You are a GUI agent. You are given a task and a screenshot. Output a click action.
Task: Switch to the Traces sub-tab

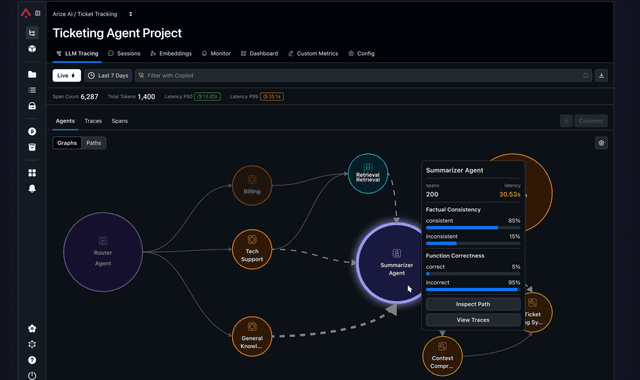pyautogui.click(x=93, y=121)
